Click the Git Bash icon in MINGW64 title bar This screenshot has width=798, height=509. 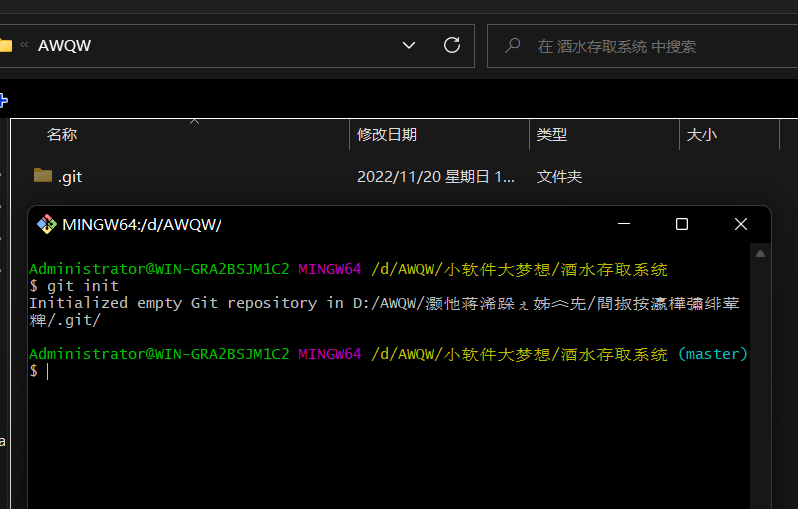point(47,224)
